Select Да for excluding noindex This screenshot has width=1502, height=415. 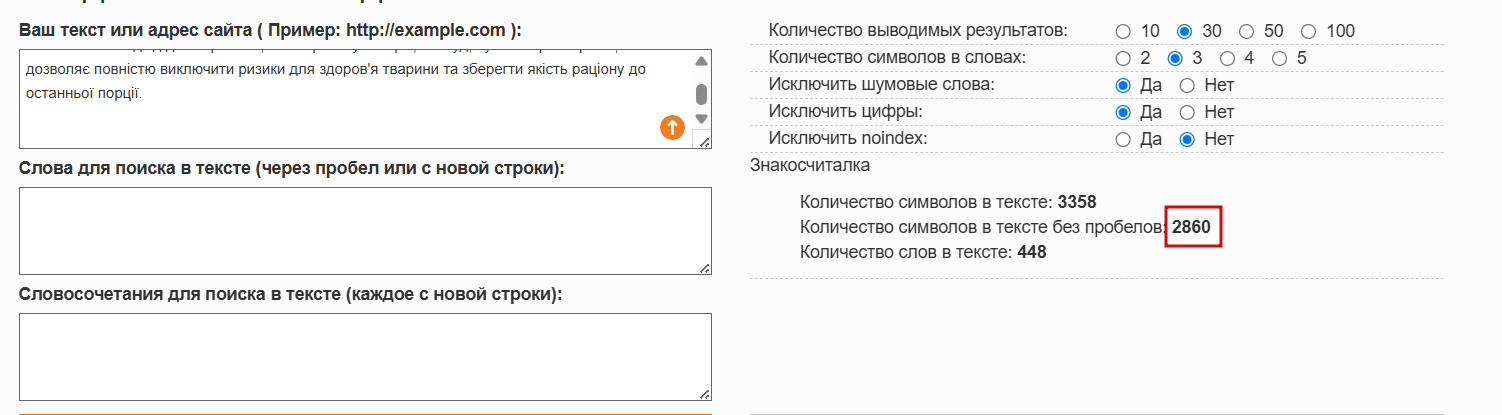click(x=1123, y=139)
